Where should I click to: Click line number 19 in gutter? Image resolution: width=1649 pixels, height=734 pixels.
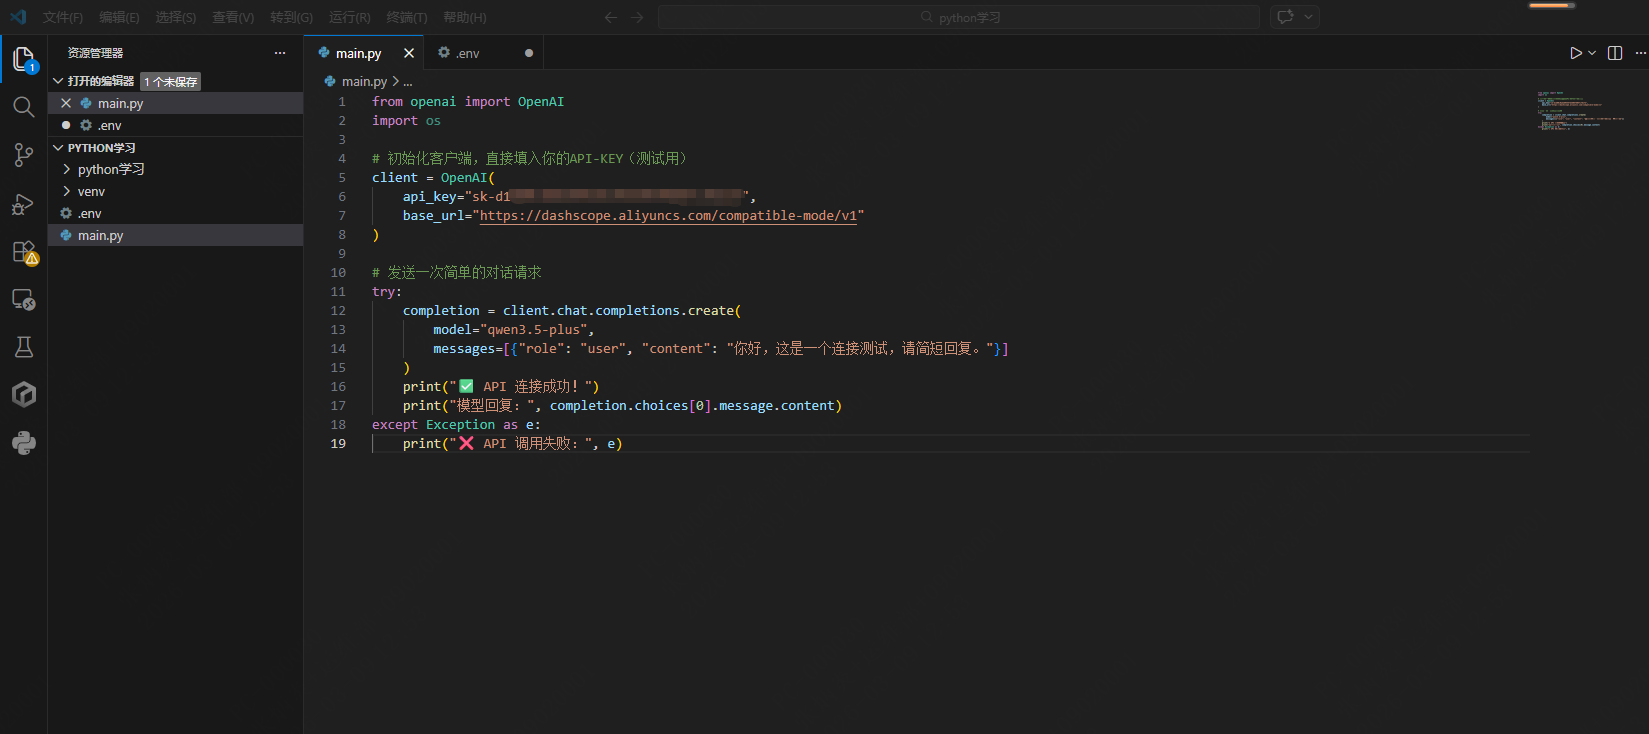pyautogui.click(x=338, y=443)
